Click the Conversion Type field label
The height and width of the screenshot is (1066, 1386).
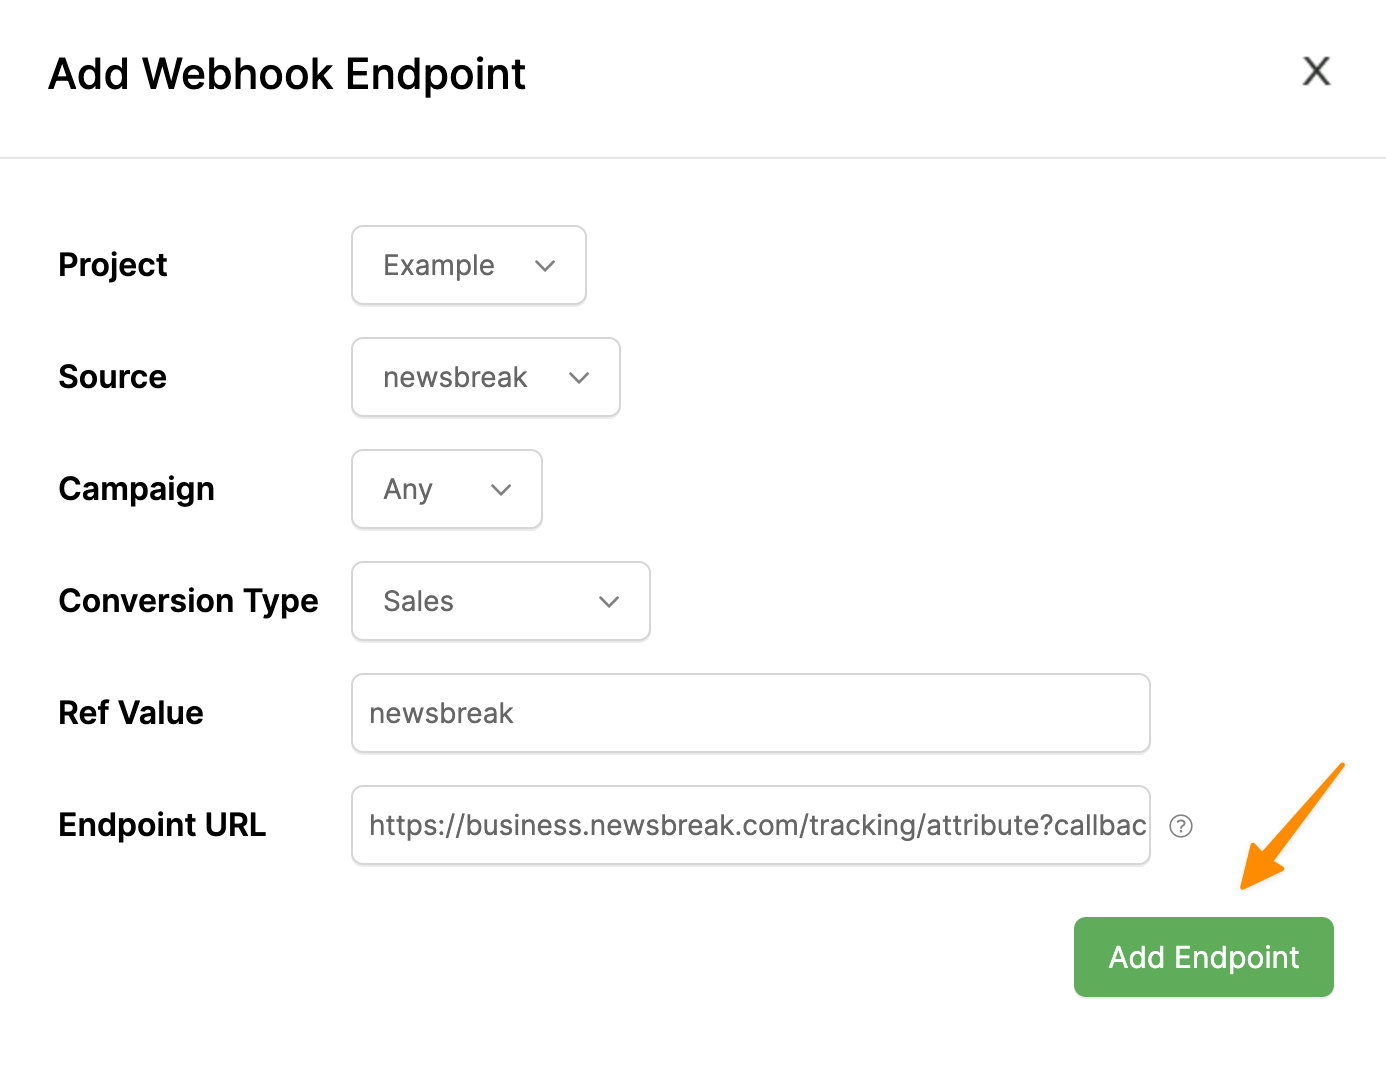(189, 601)
